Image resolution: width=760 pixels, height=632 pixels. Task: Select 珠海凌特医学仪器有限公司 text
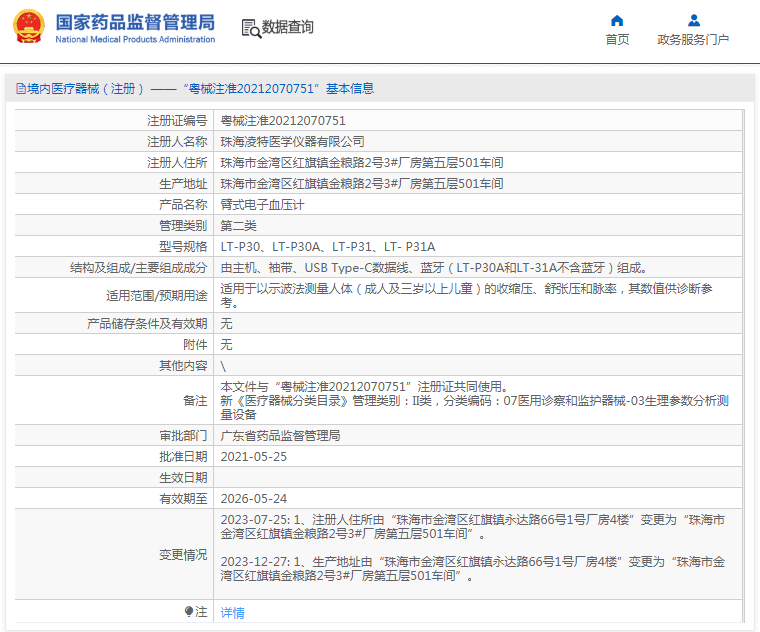[292, 142]
